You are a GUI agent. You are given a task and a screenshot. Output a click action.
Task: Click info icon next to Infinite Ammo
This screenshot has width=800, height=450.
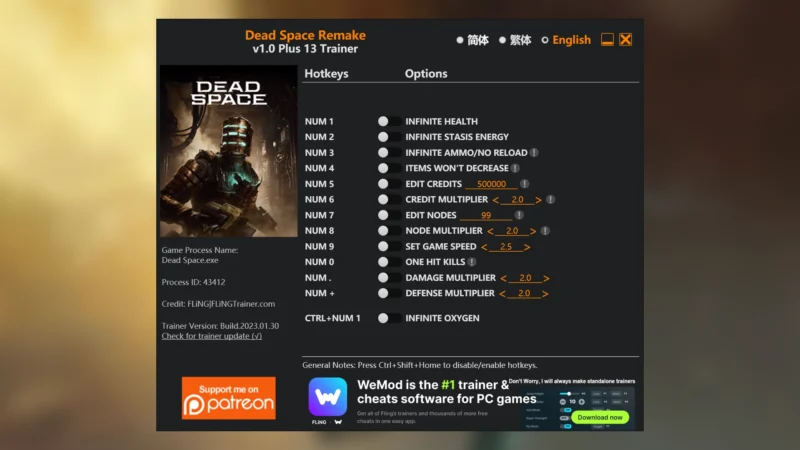click(x=534, y=153)
